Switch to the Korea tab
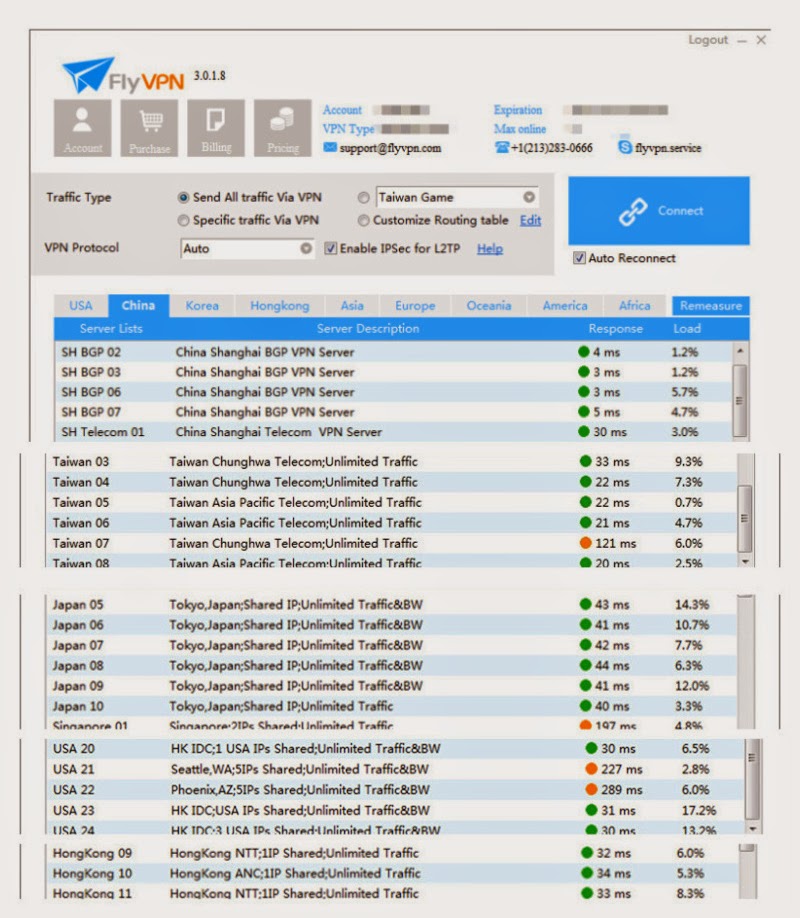 click(202, 306)
